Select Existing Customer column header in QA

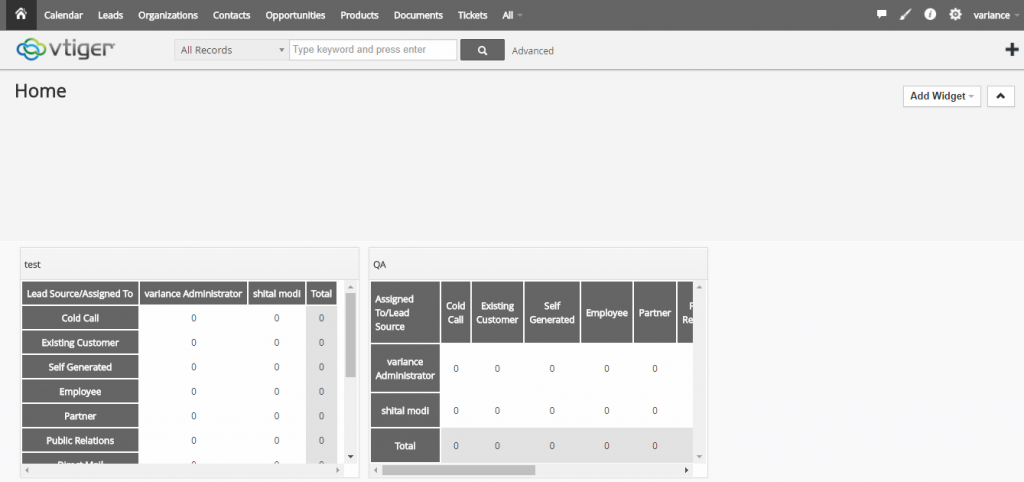click(497, 312)
